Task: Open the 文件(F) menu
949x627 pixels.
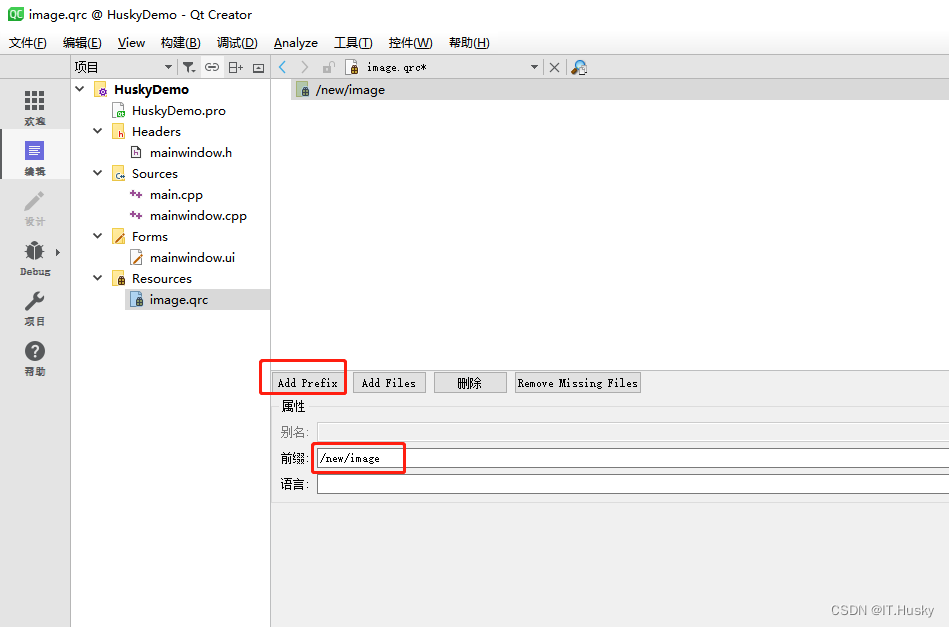Action: [28, 43]
